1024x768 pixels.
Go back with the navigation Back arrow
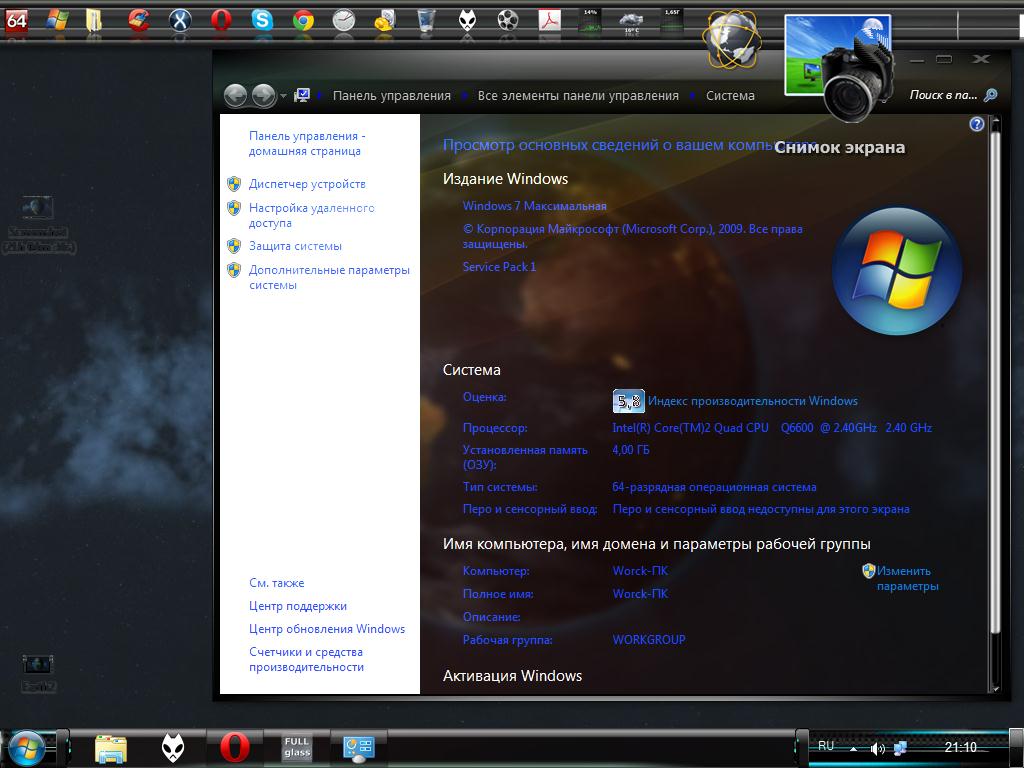[235, 95]
